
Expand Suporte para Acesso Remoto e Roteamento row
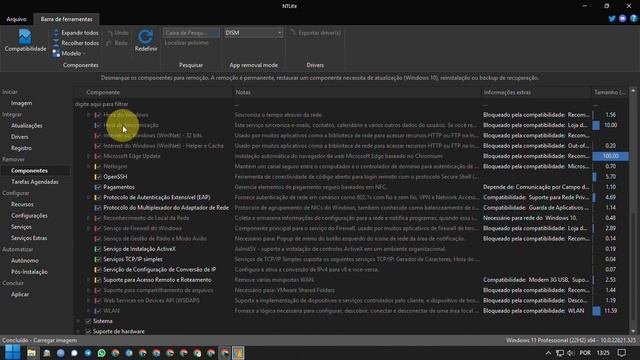(x=88, y=280)
